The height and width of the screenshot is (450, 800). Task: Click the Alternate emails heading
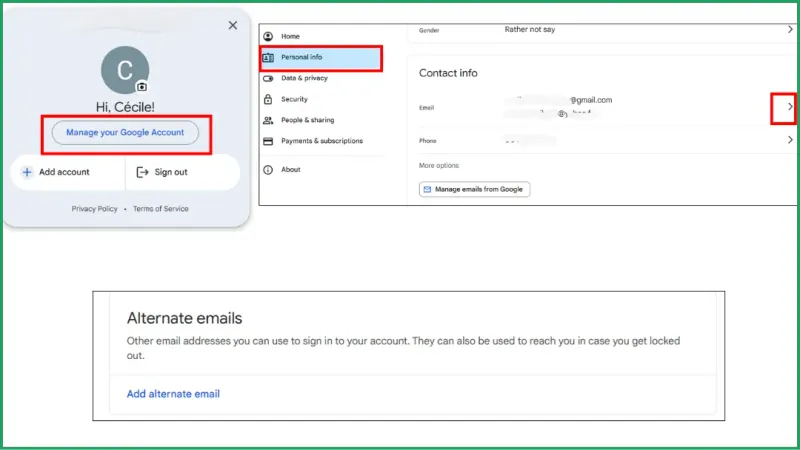(185, 318)
